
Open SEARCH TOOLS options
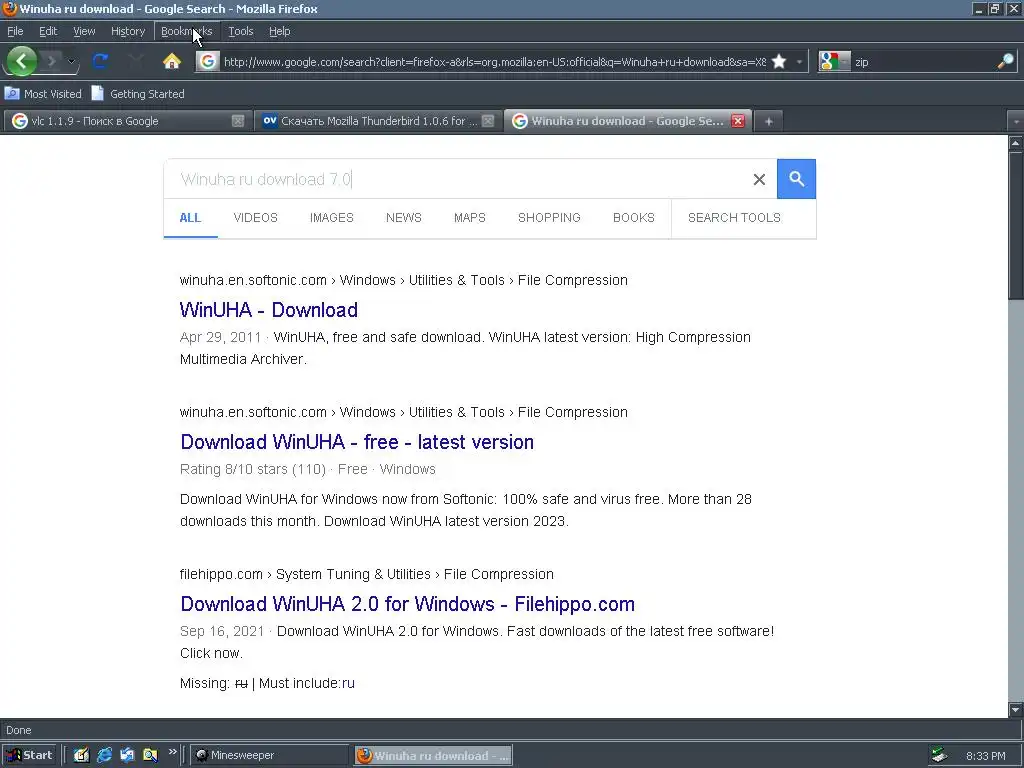coord(734,217)
